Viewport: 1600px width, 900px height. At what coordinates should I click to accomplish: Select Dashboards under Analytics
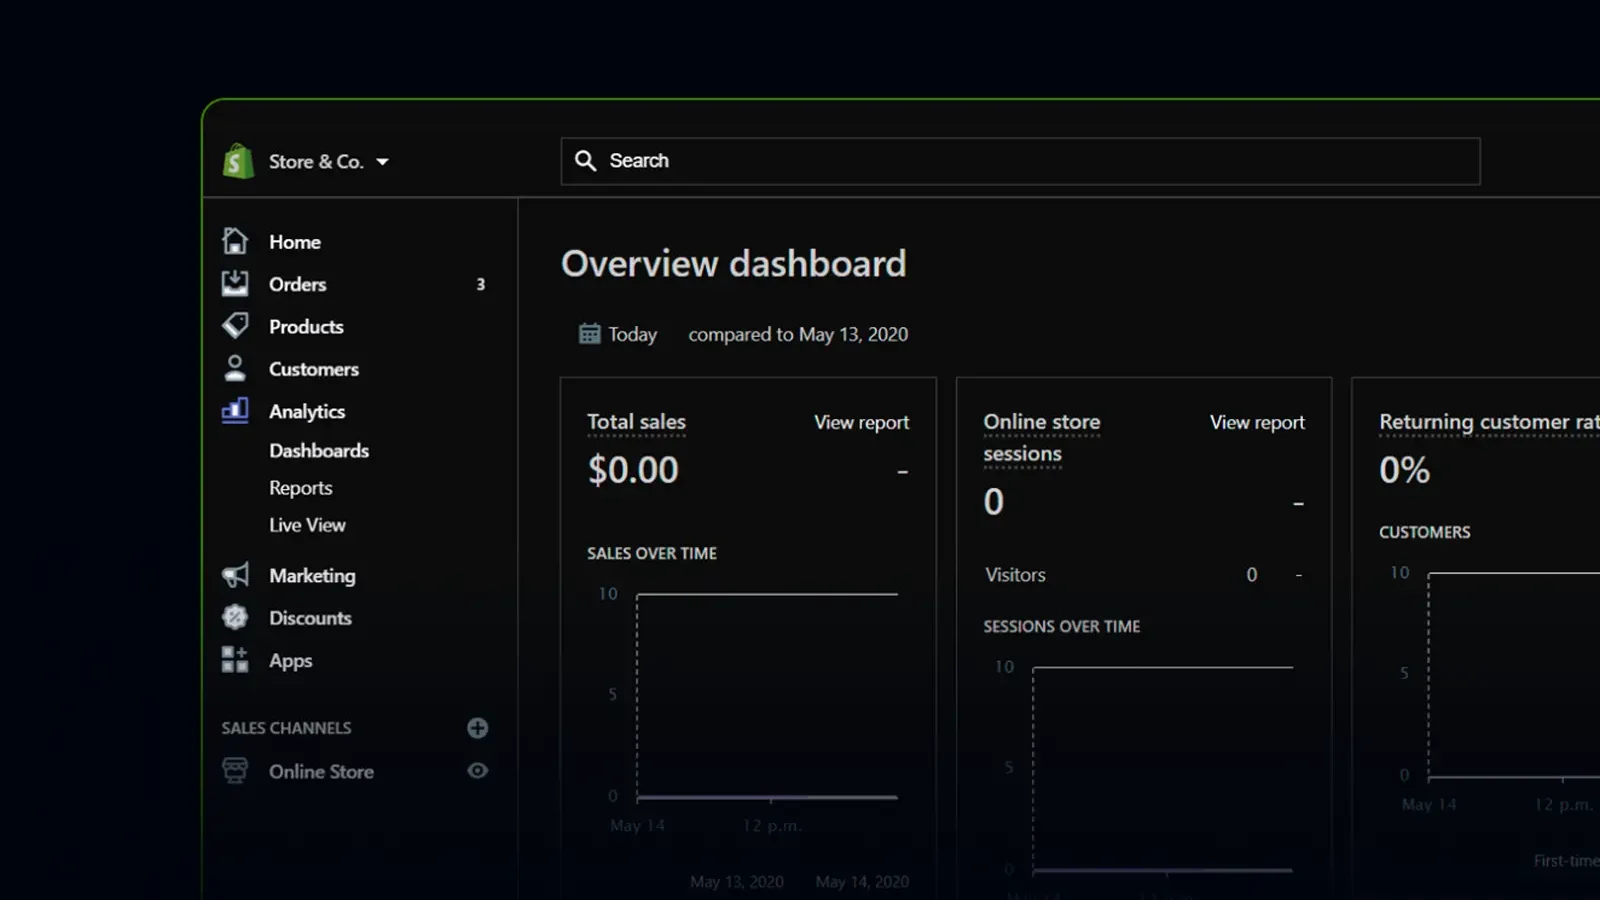(319, 451)
